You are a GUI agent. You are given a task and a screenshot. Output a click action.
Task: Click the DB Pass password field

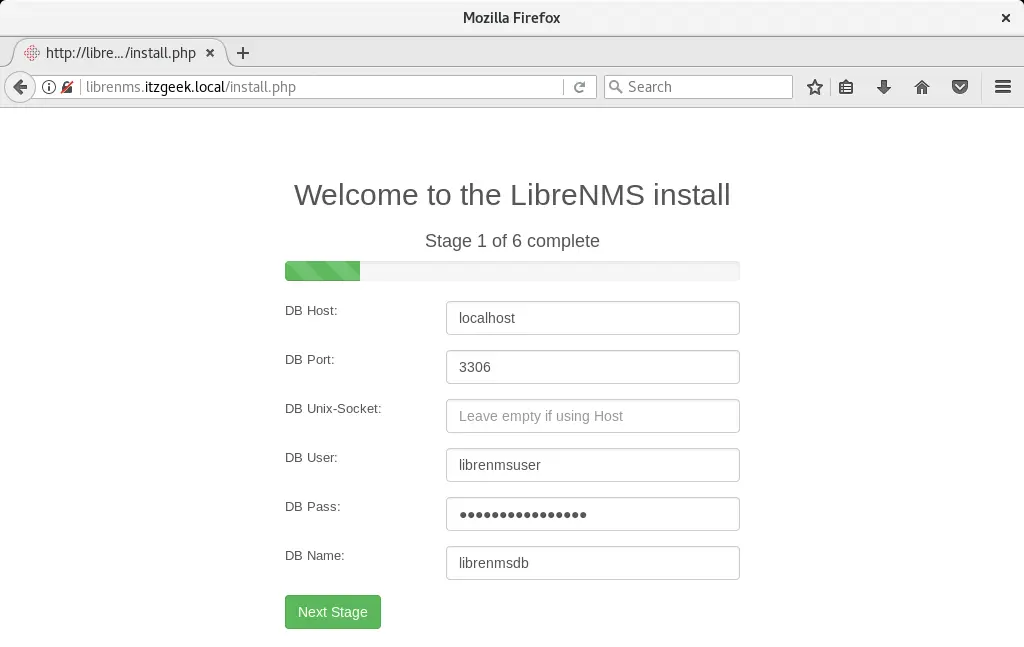(x=592, y=514)
